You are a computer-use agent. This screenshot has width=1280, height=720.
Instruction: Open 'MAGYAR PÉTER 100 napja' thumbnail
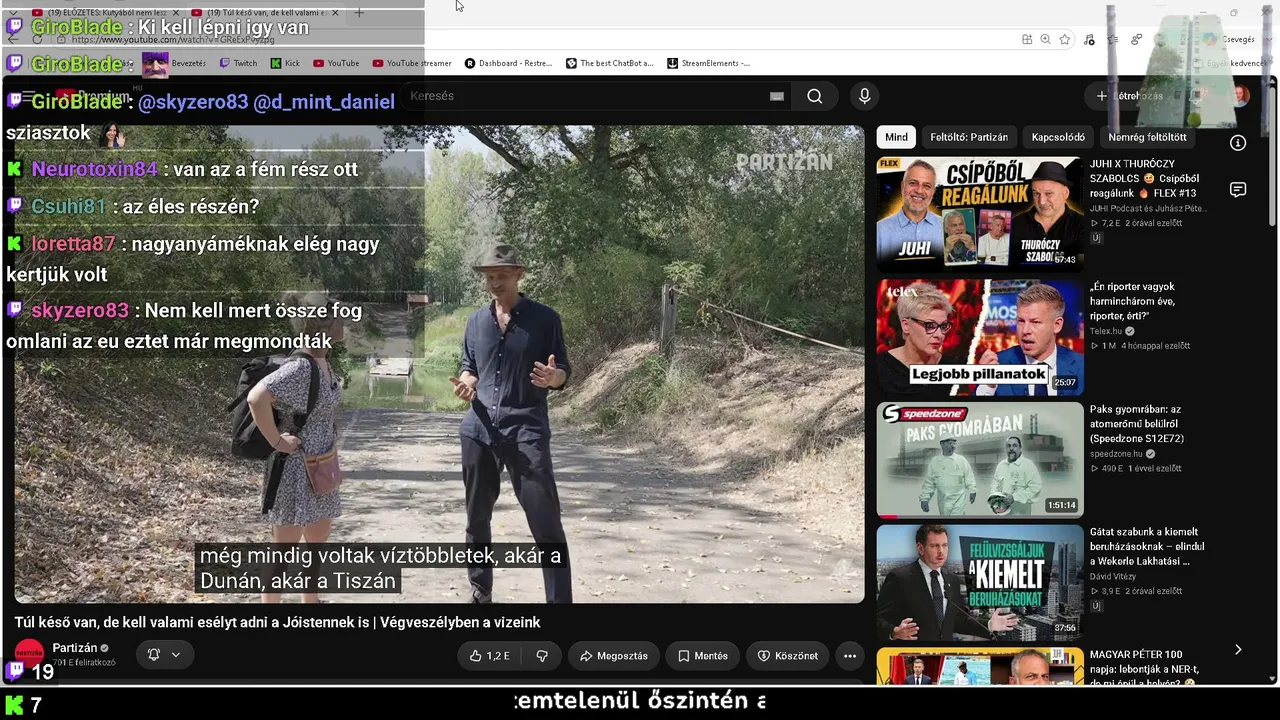[980, 667]
